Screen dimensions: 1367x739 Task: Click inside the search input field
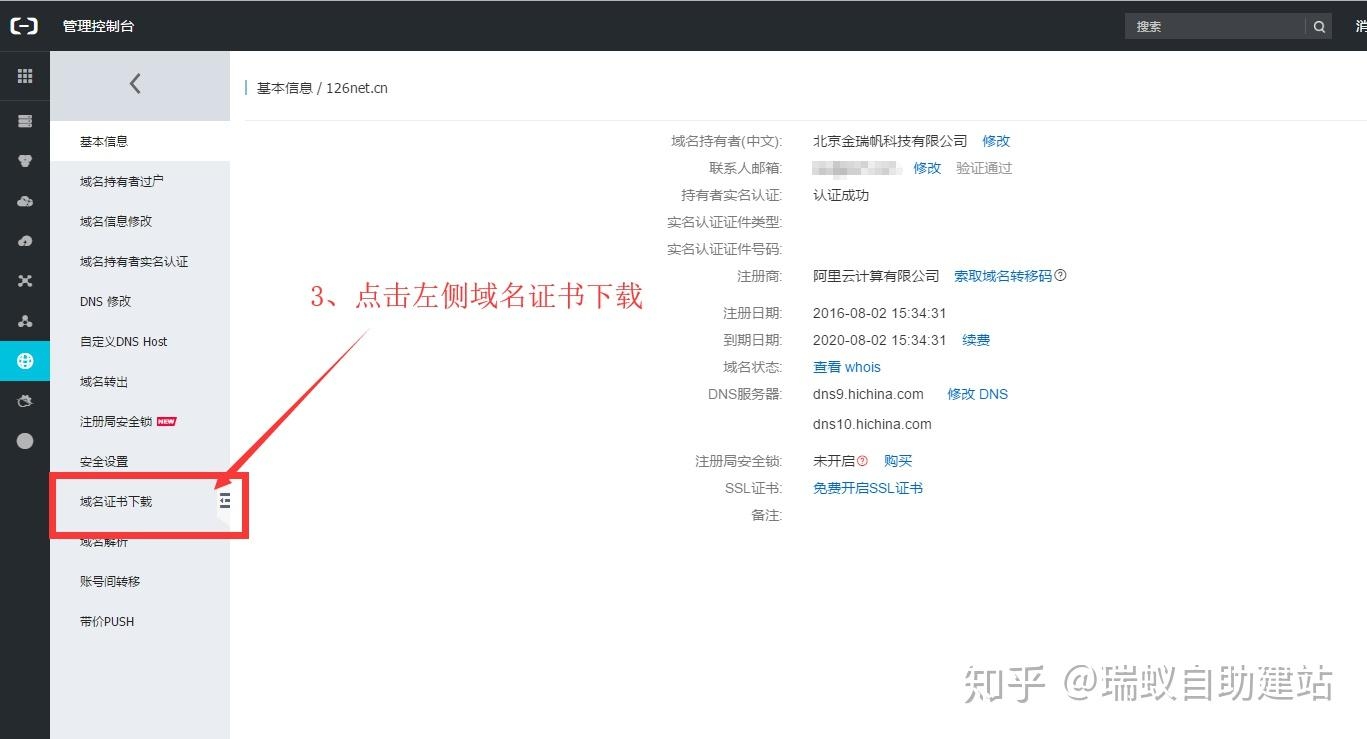click(1215, 26)
